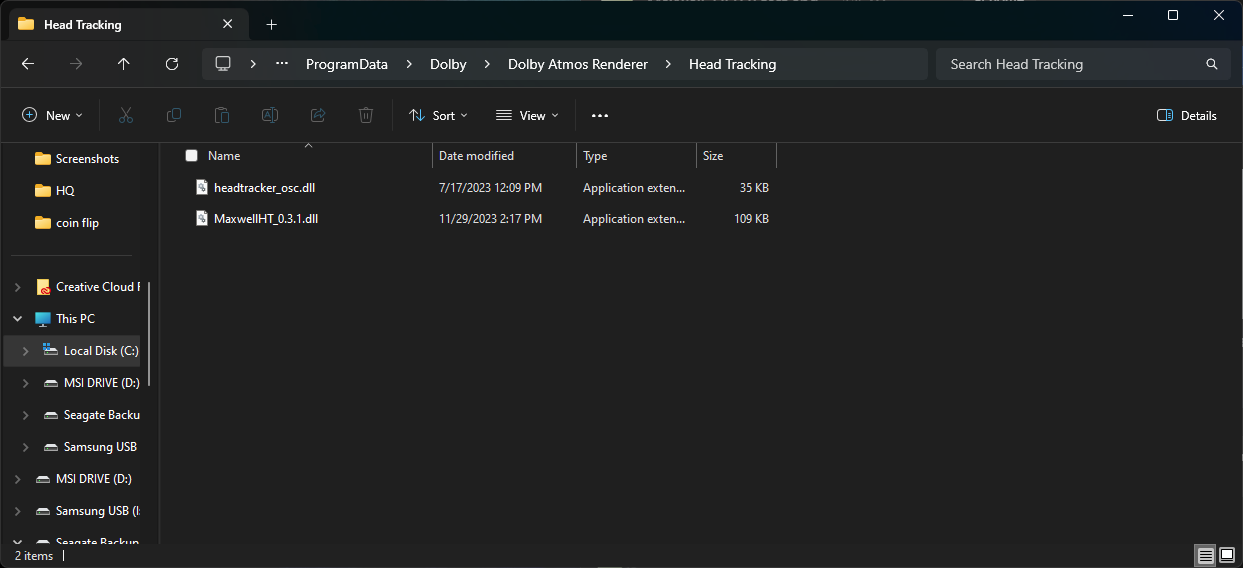Click the Head Tracking tab title
This screenshot has width=1243, height=568.
[83, 24]
